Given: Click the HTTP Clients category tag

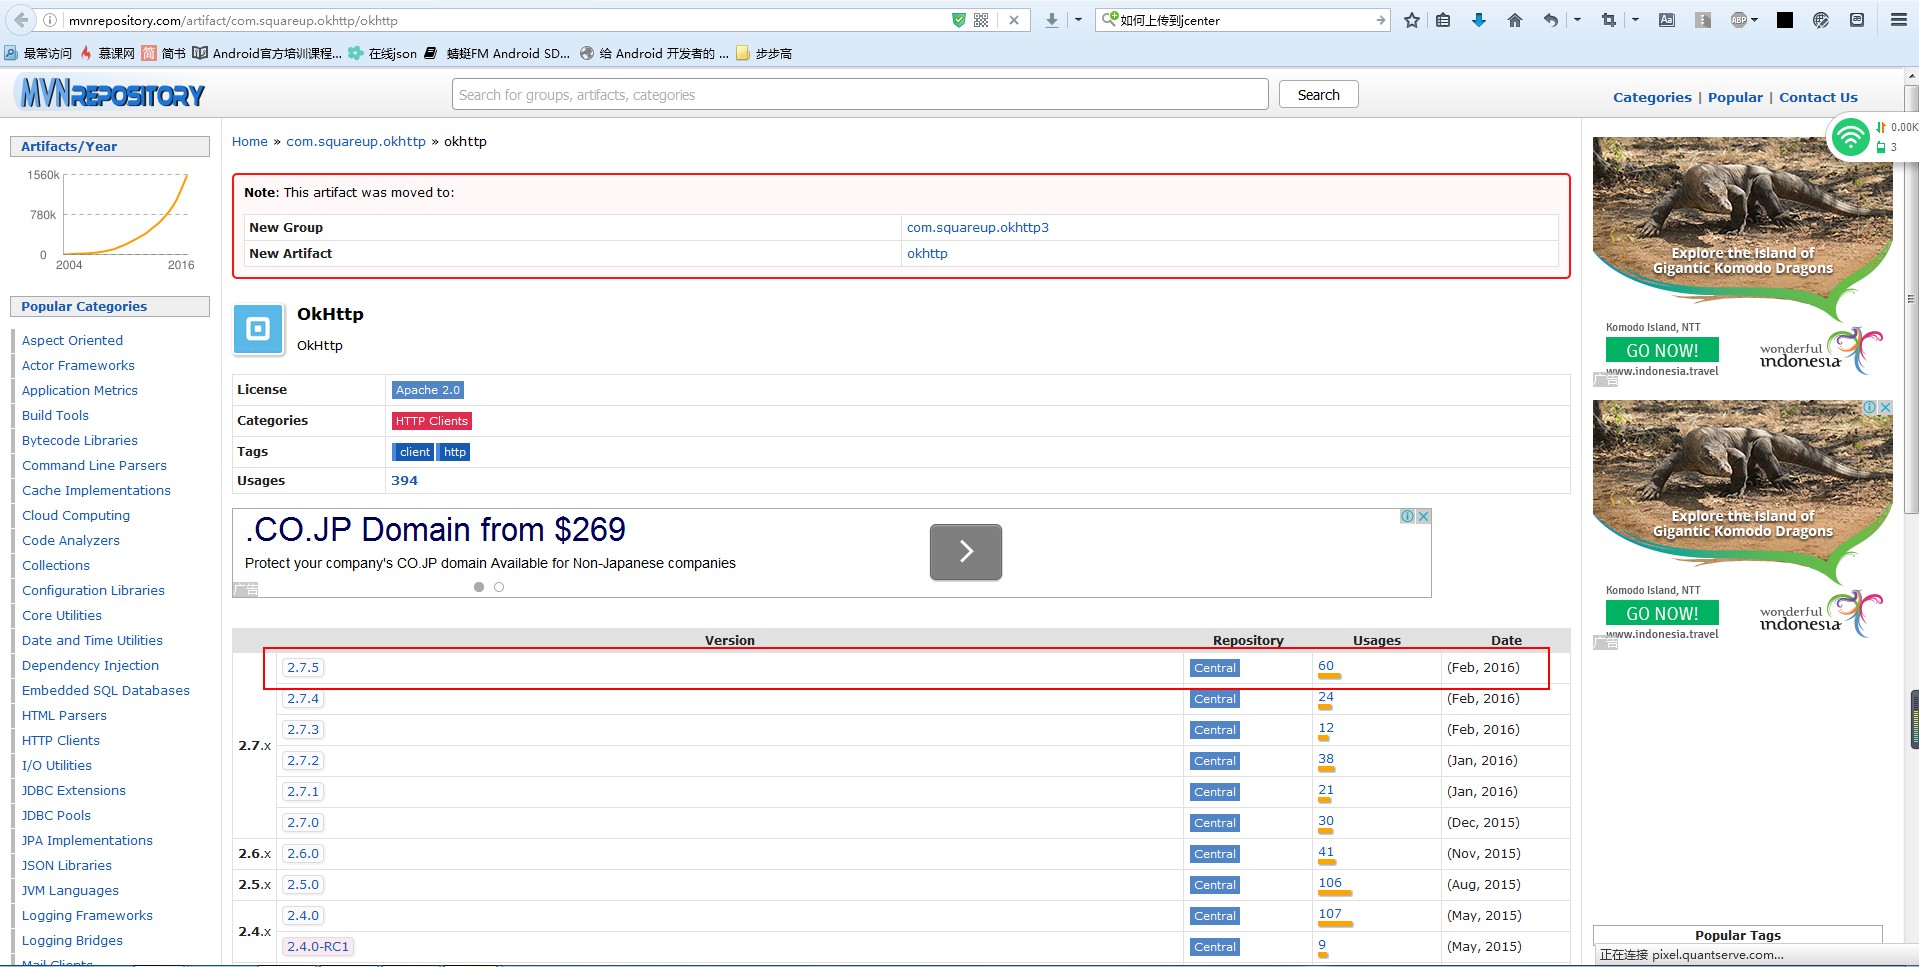Looking at the screenshot, I should coord(431,421).
